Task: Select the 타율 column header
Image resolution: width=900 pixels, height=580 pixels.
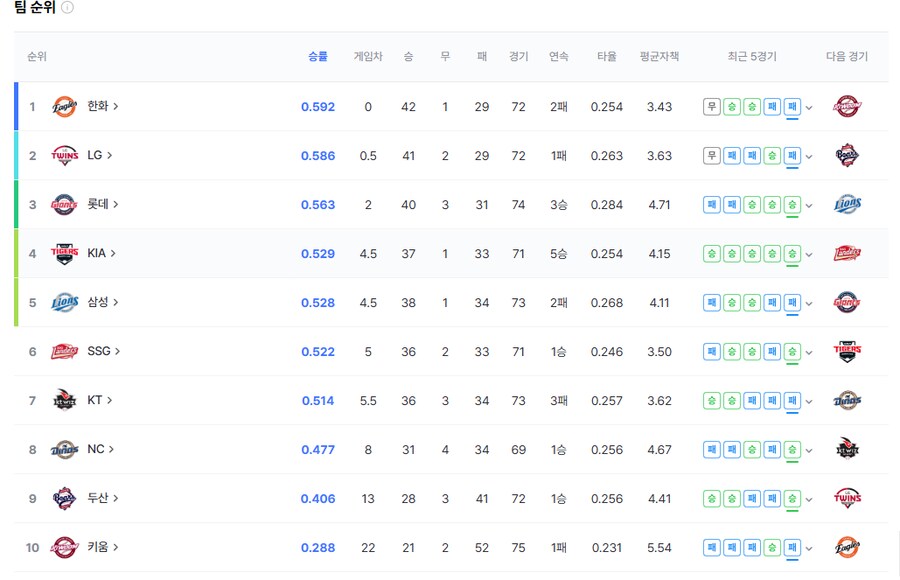Action: click(606, 57)
